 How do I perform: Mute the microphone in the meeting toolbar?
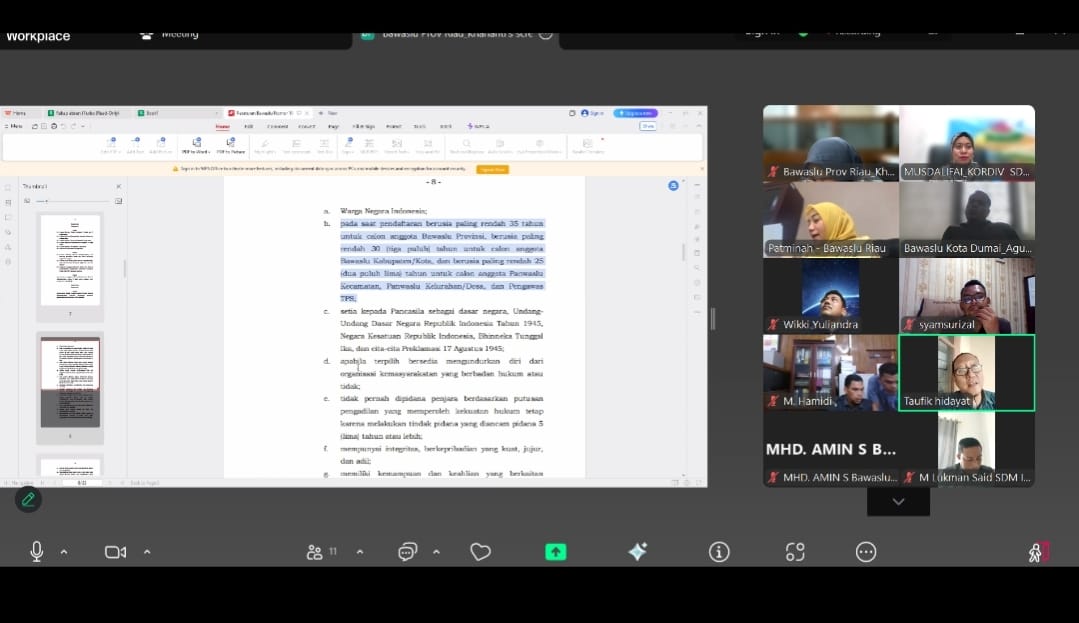click(x=37, y=552)
